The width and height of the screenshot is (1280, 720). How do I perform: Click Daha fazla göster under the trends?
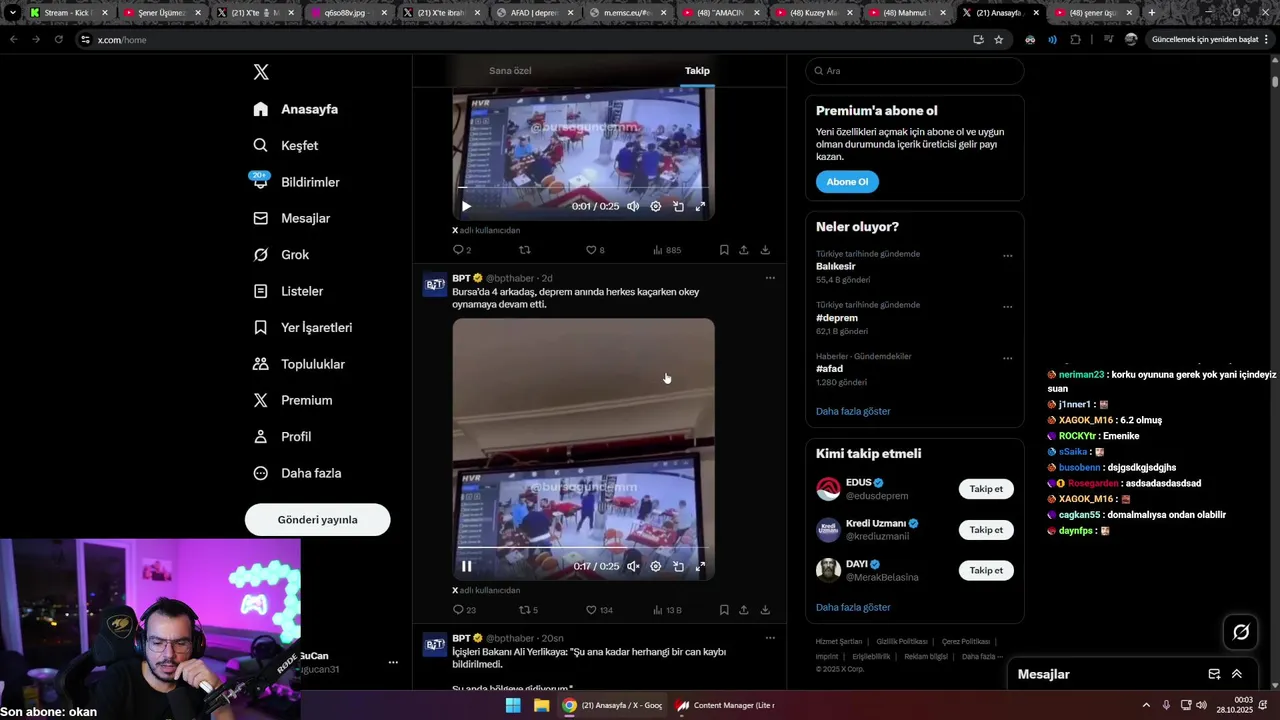[853, 411]
